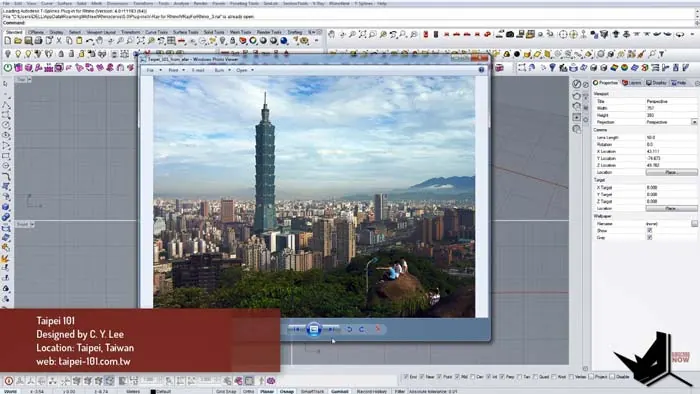The width and height of the screenshot is (700, 394).
Task: Select the Pan hand tool
Action: [100, 41]
